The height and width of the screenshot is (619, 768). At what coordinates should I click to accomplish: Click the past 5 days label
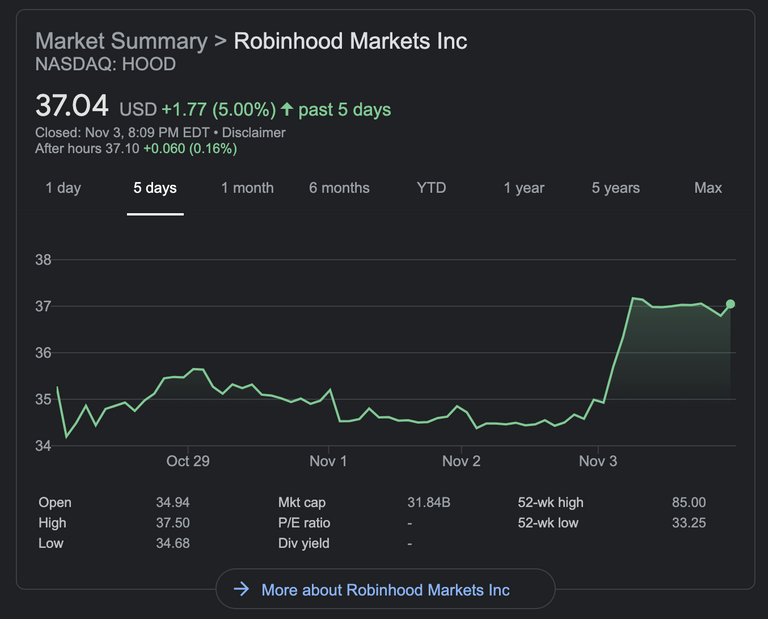[x=344, y=110]
